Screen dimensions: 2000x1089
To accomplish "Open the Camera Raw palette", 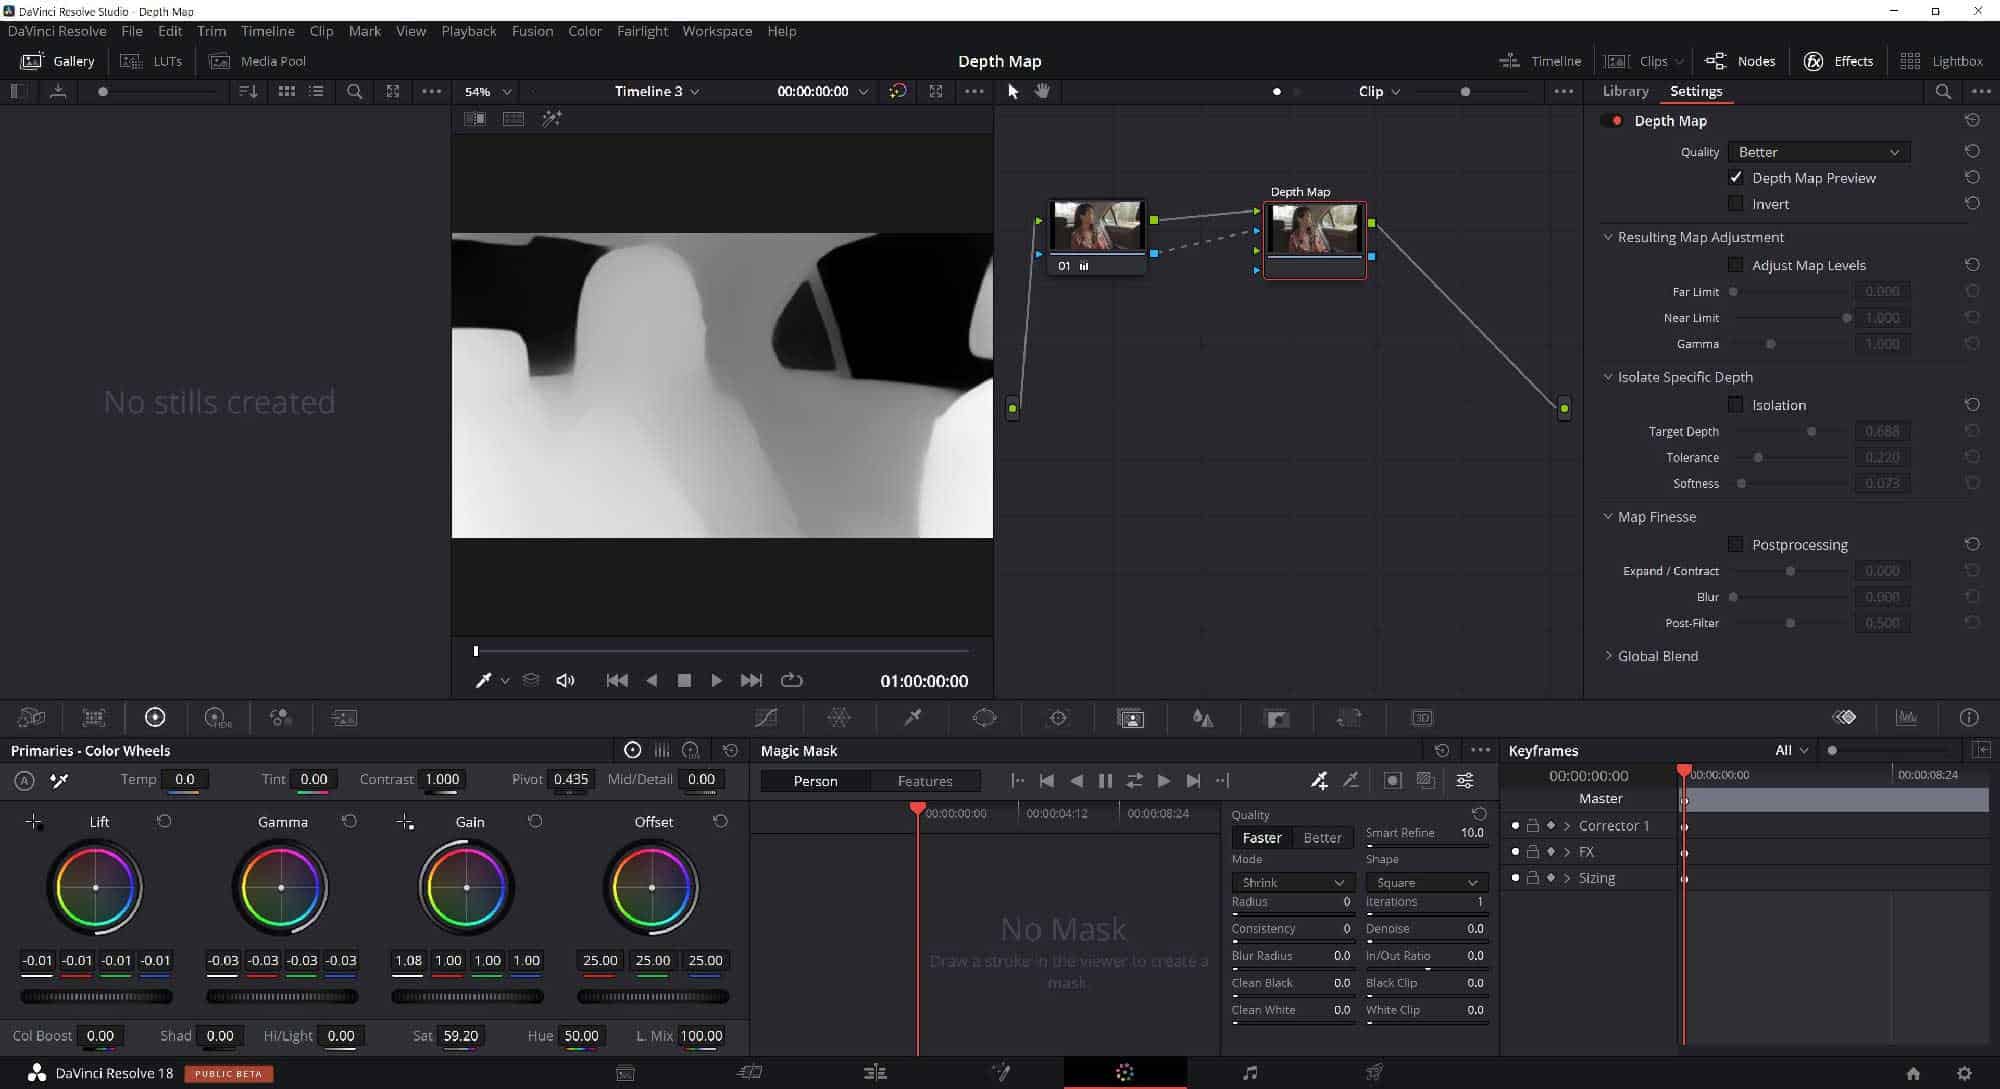I will (32, 718).
